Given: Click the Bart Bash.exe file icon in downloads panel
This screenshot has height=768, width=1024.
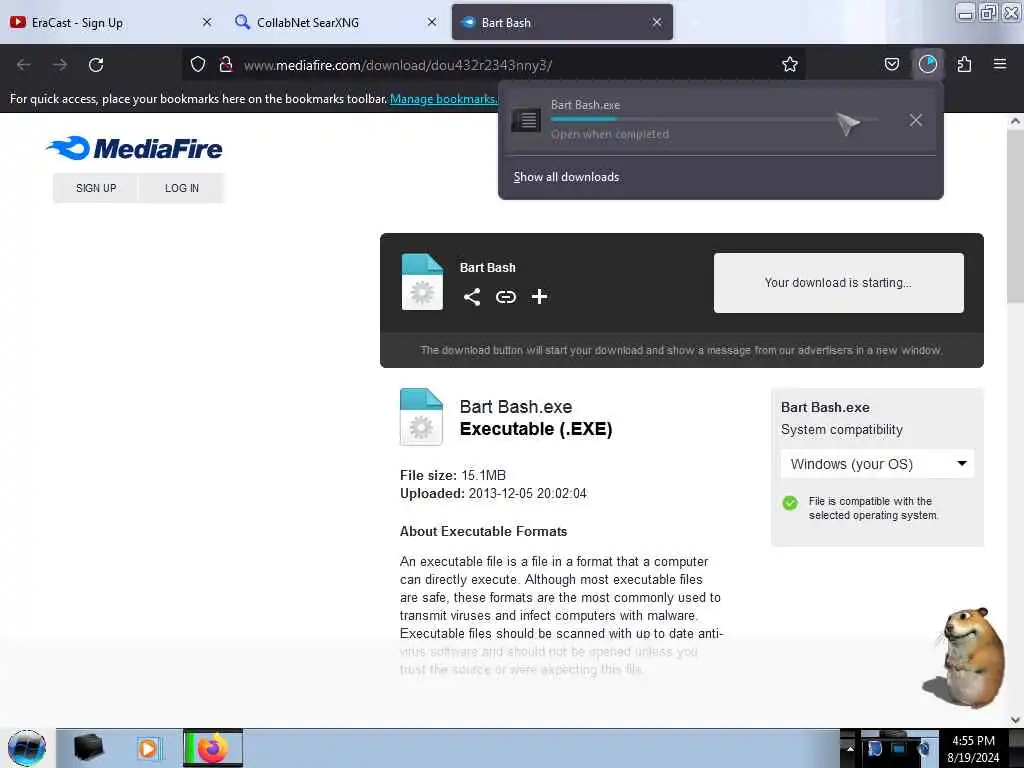Looking at the screenshot, I should tap(526, 120).
